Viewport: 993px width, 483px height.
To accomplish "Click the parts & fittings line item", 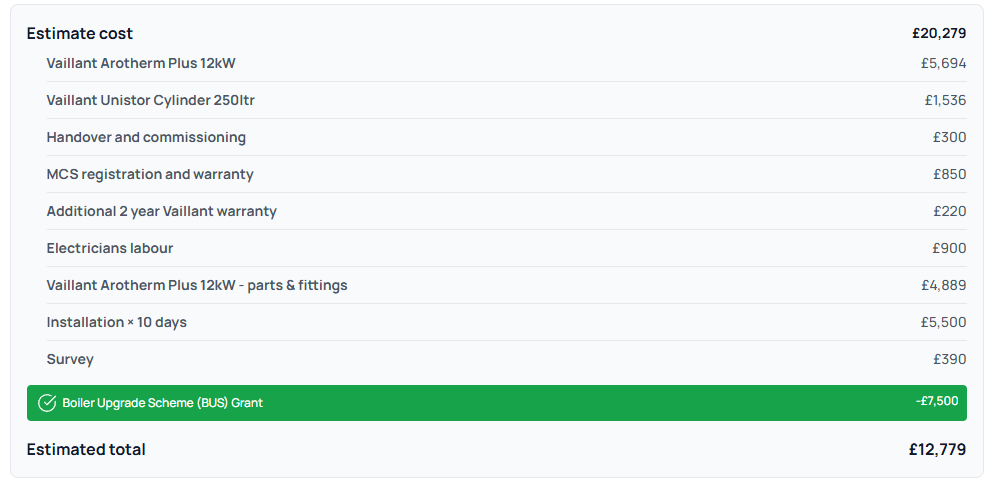I will click(197, 285).
